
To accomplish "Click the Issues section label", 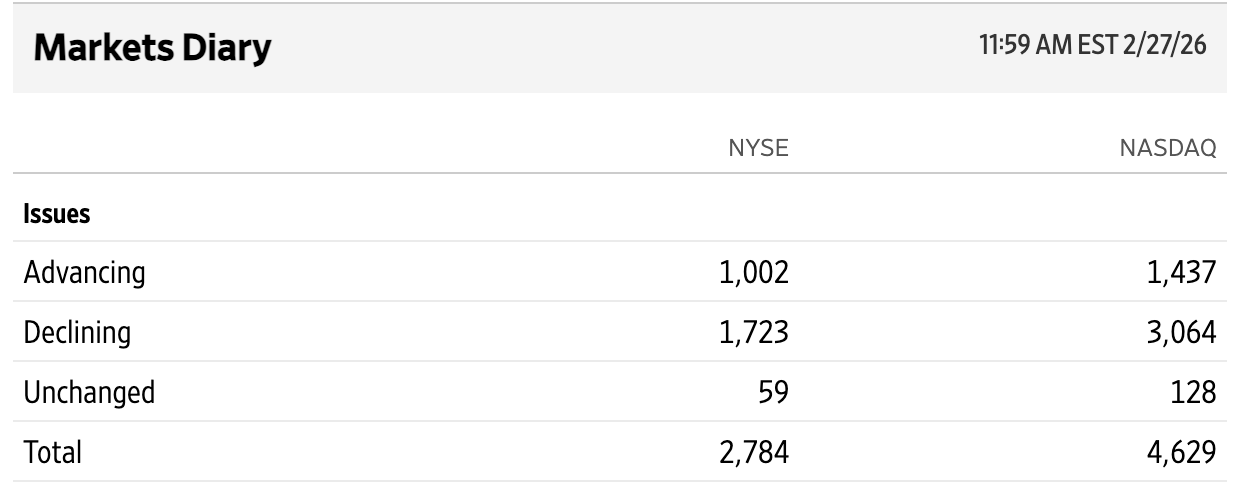I will coord(57,213).
